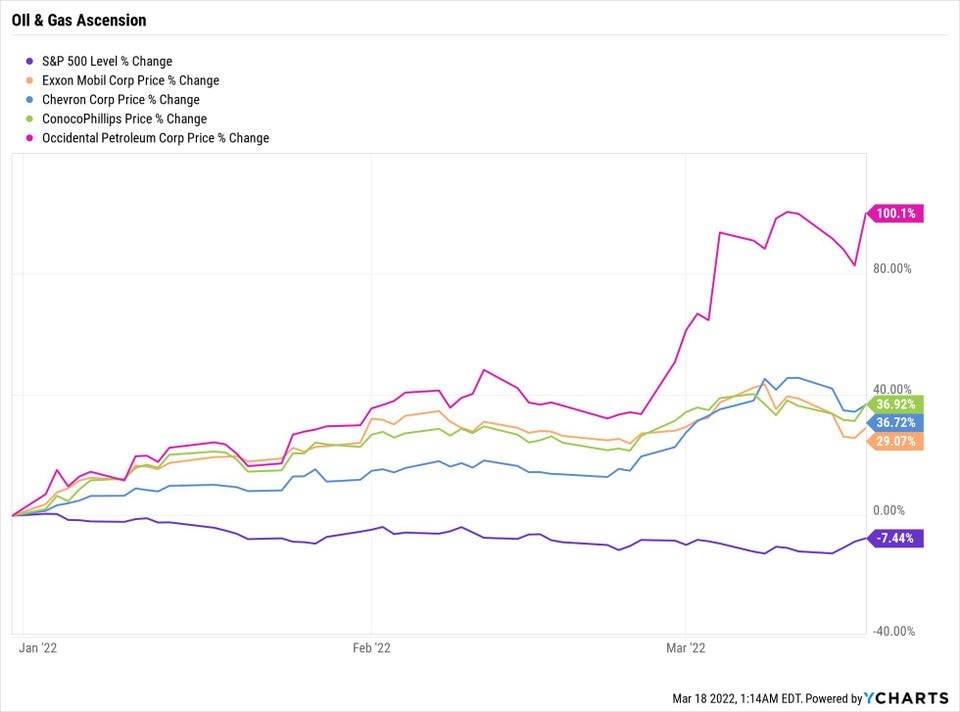960x712 pixels.
Task: Click the Mar '22 axis label
Action: point(686,649)
